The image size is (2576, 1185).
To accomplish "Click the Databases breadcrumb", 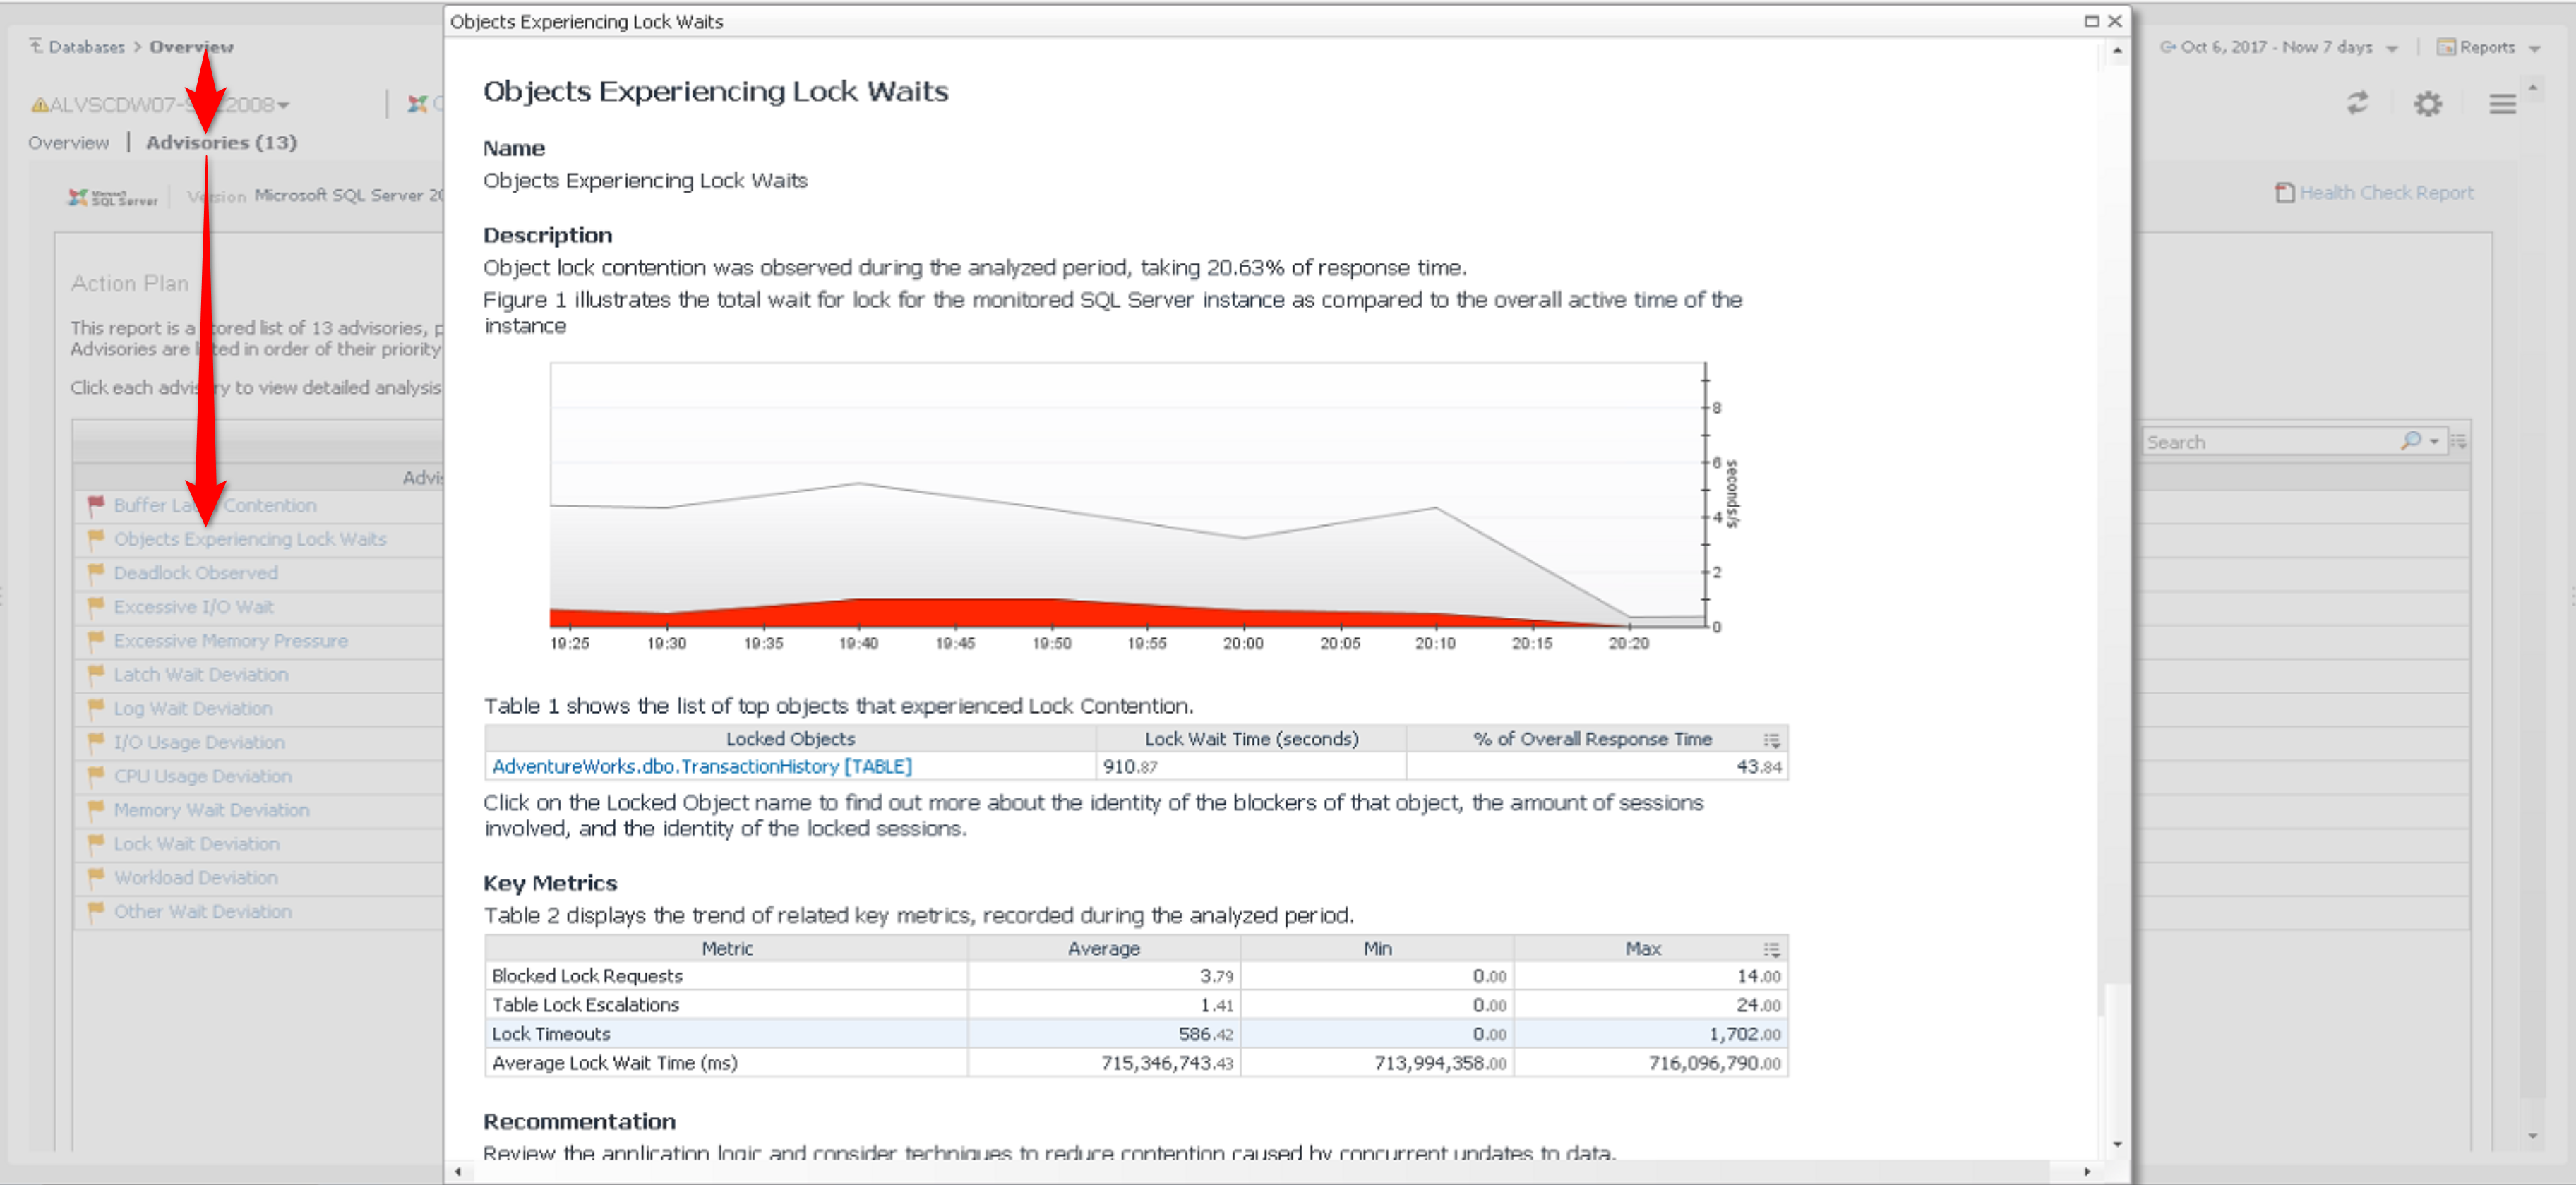I will pos(86,47).
